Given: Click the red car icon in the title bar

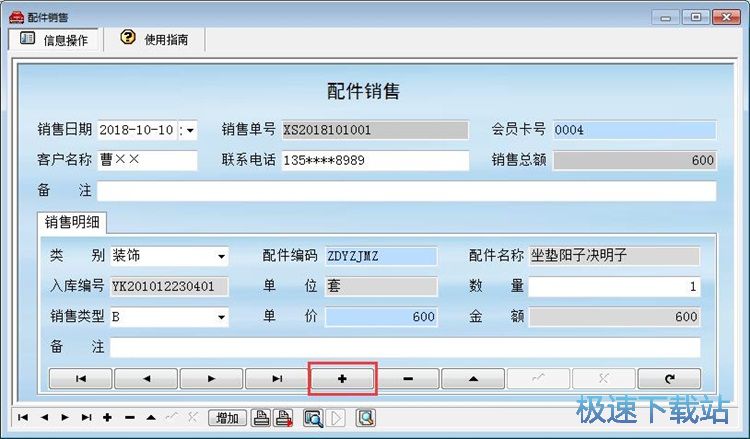Looking at the screenshot, I should tap(17, 17).
